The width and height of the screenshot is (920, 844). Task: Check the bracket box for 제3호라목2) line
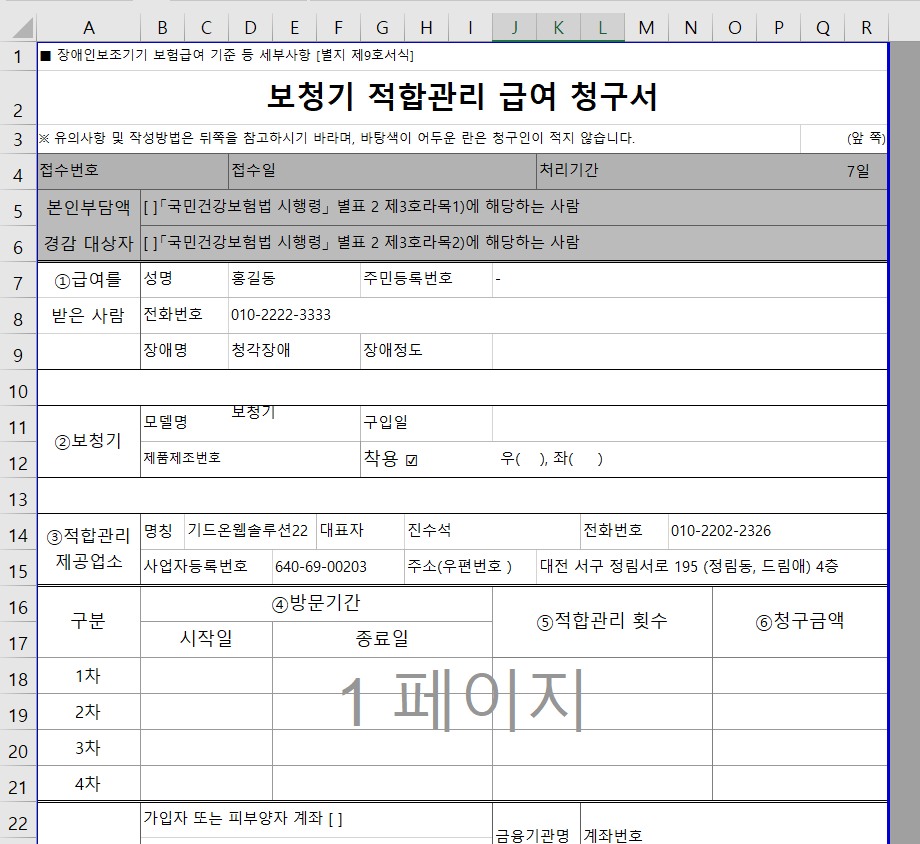(x=151, y=243)
